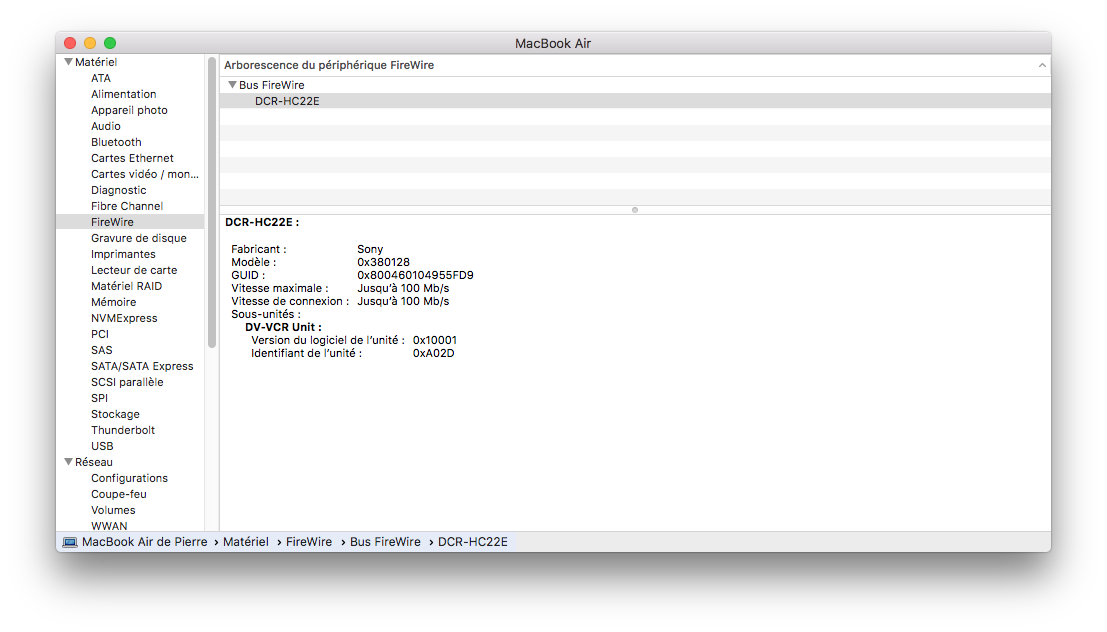Screen dimensions: 1107x632
Task: Open Appareil photo category
Action: click(x=129, y=110)
